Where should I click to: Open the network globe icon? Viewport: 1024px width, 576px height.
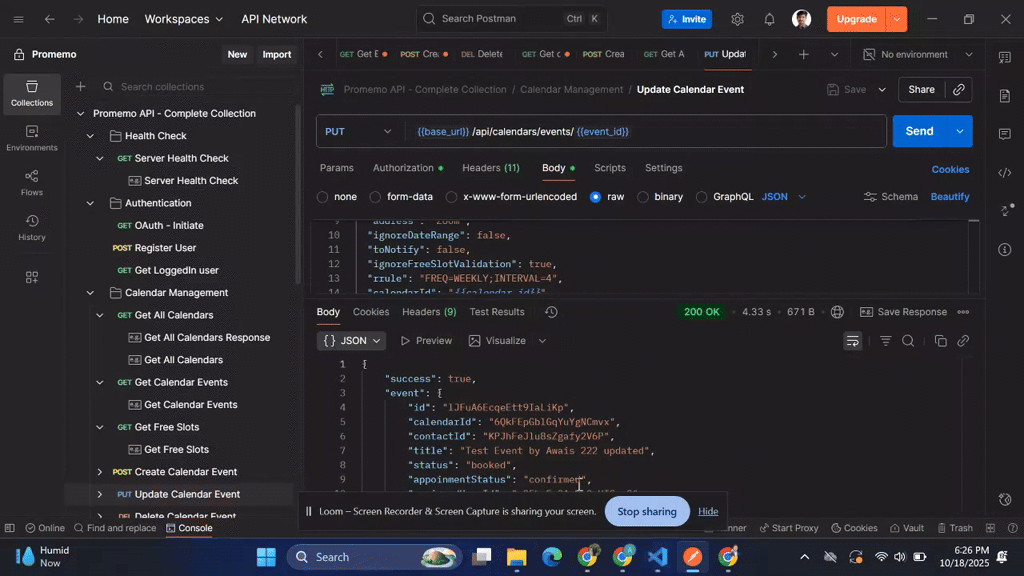pyautogui.click(x=837, y=312)
